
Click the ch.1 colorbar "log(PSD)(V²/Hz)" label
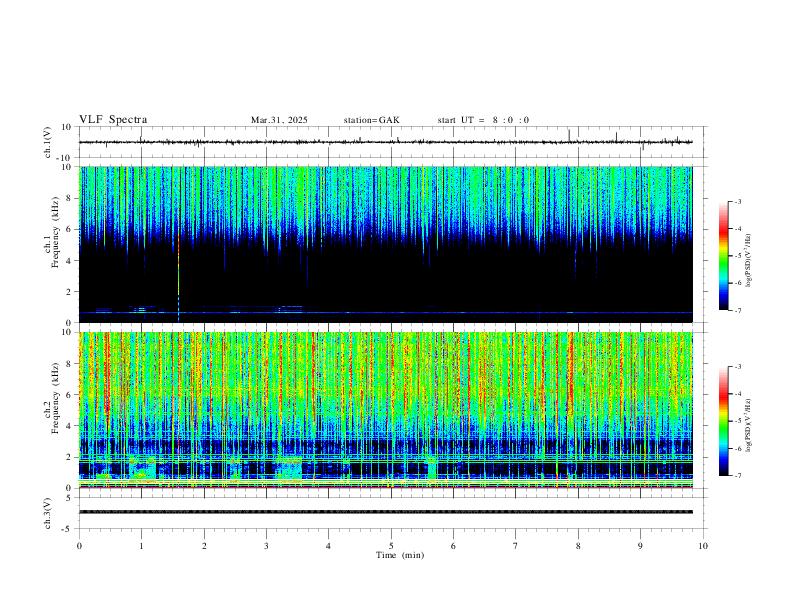pos(748,260)
